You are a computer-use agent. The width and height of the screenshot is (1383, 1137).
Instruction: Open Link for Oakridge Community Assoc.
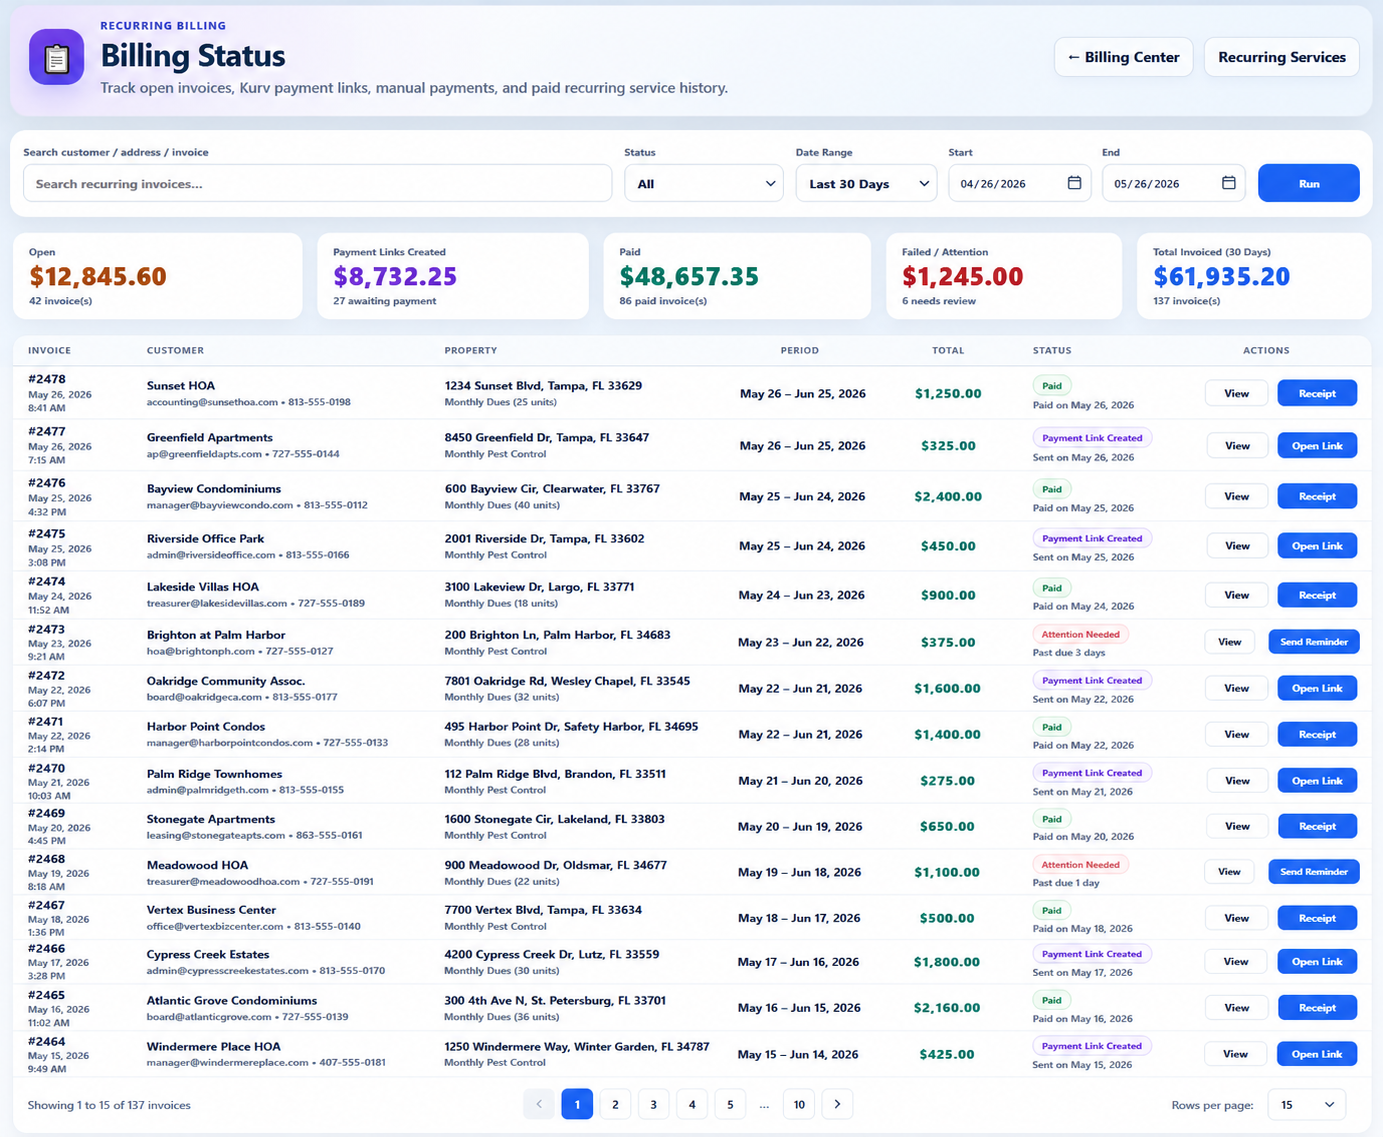pyautogui.click(x=1317, y=688)
